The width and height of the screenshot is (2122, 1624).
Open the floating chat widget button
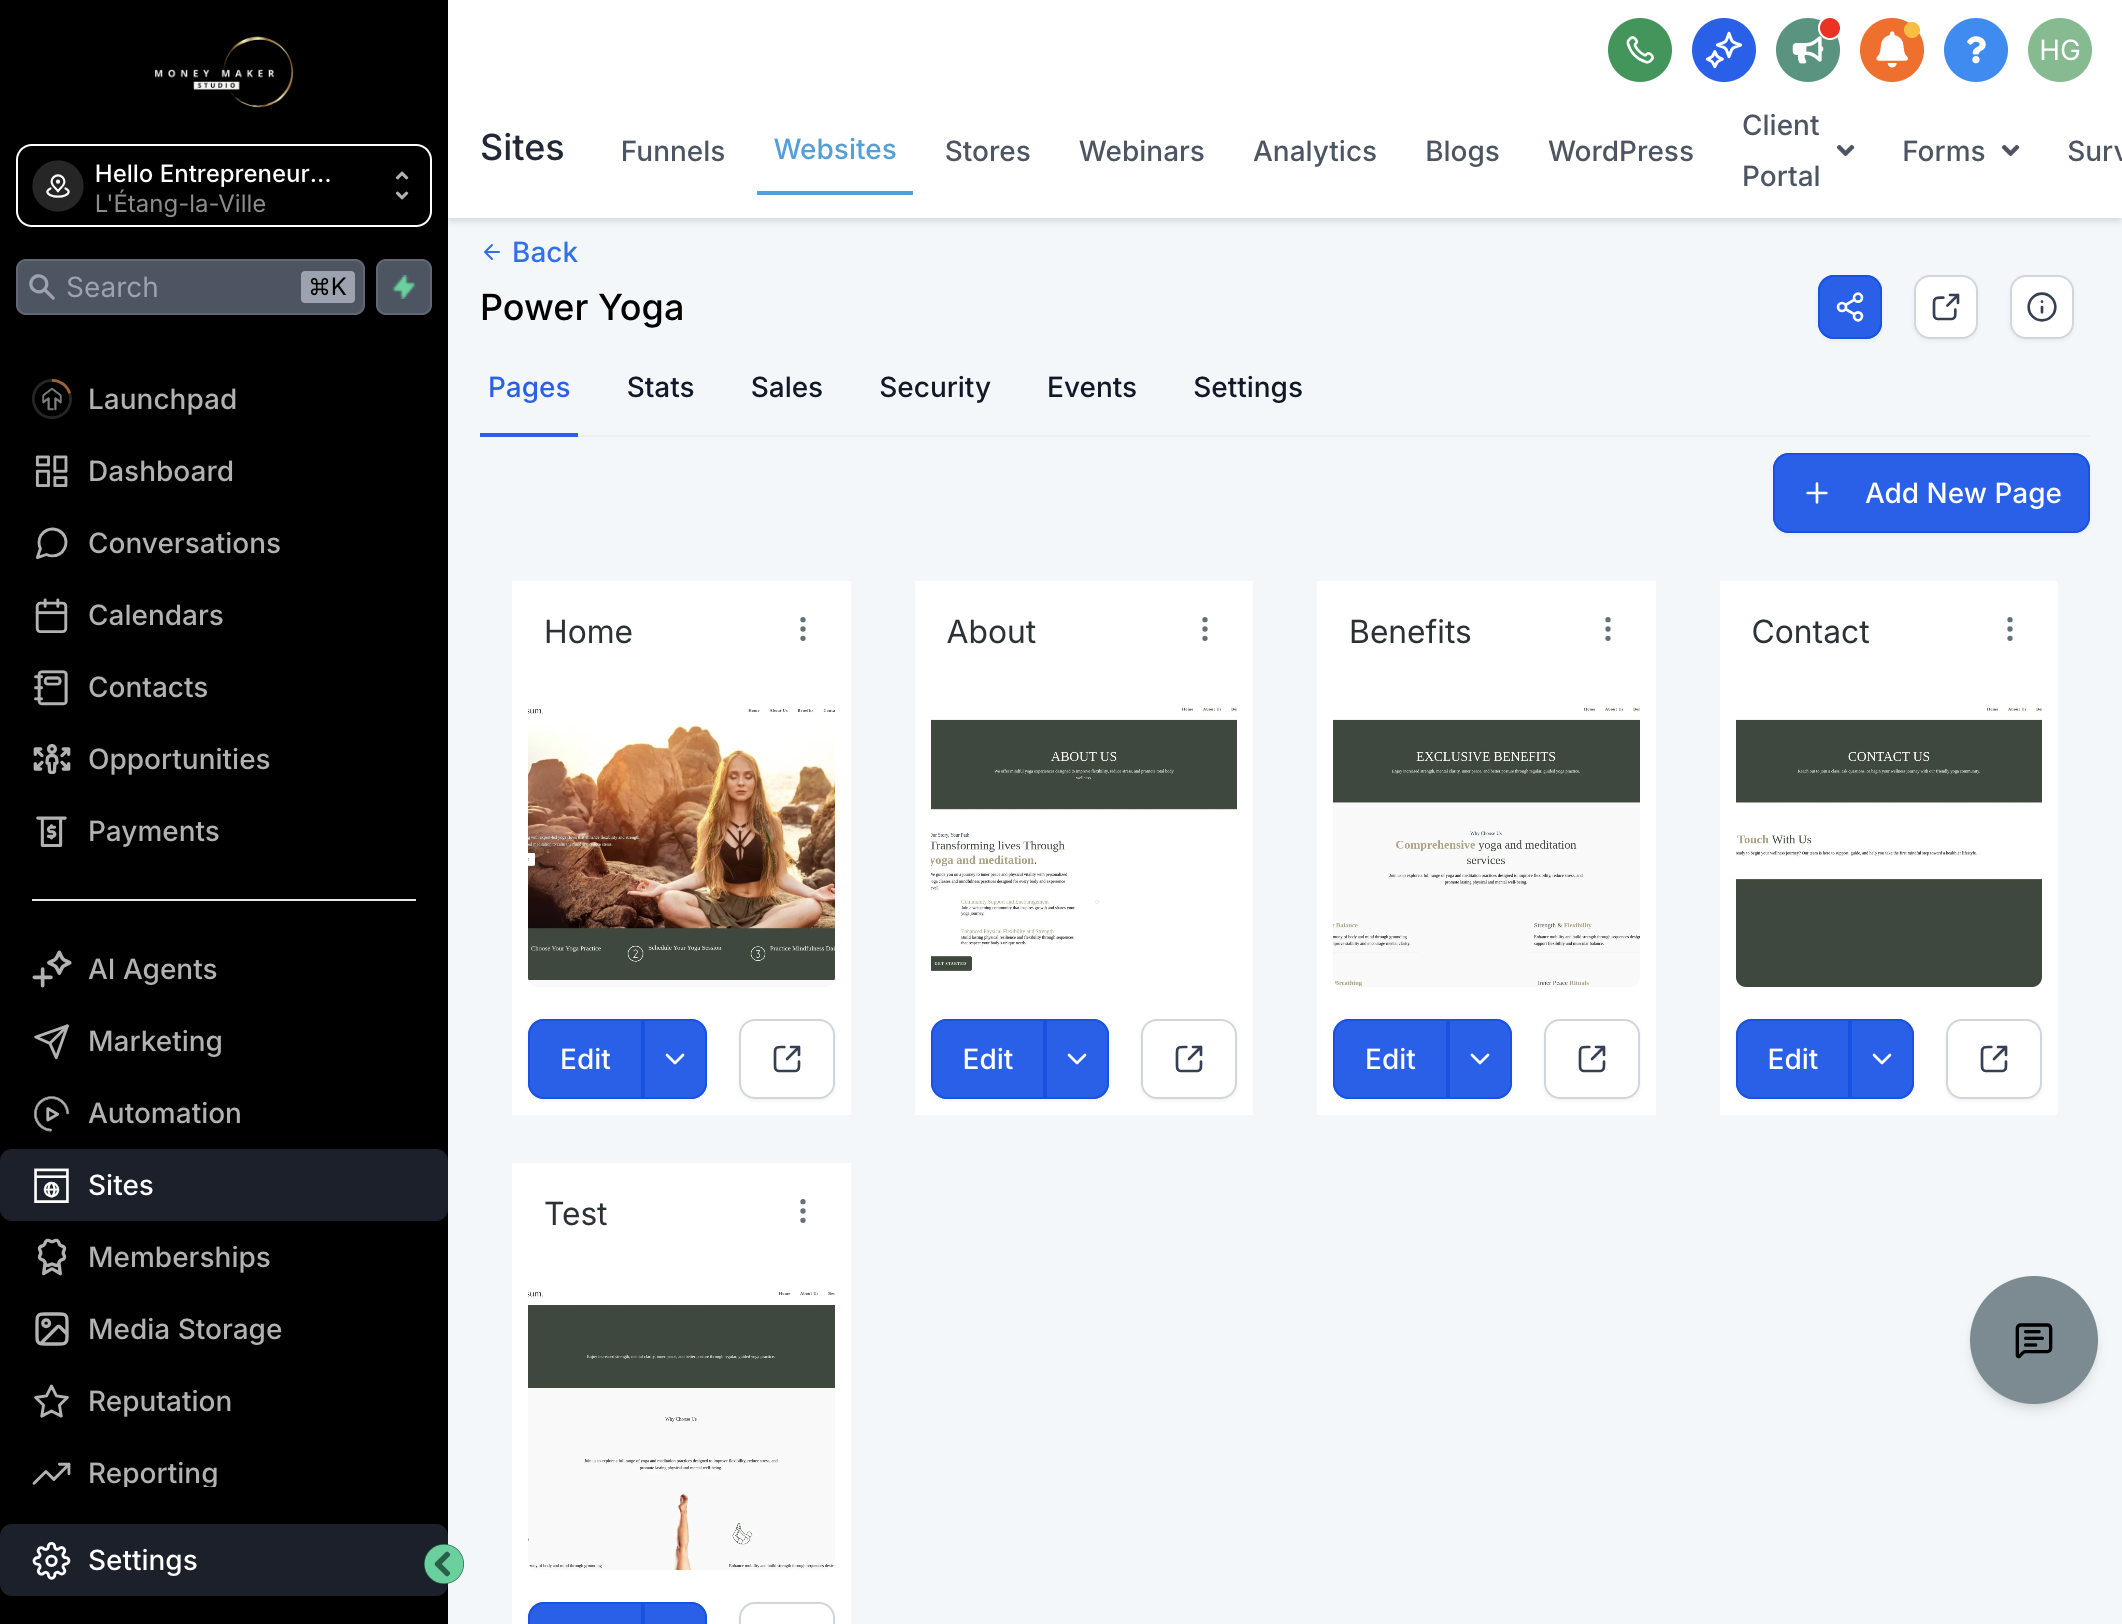[x=2033, y=1340]
